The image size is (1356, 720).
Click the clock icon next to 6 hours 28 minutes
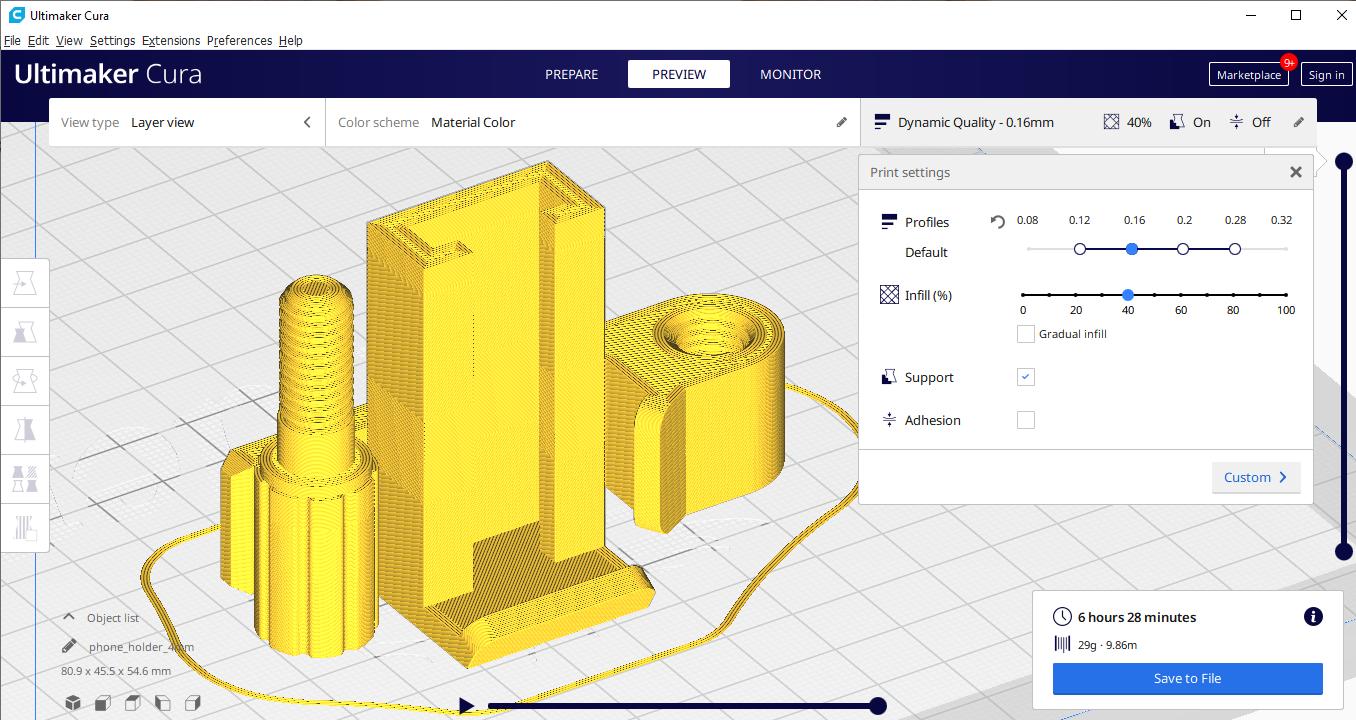(1062, 617)
